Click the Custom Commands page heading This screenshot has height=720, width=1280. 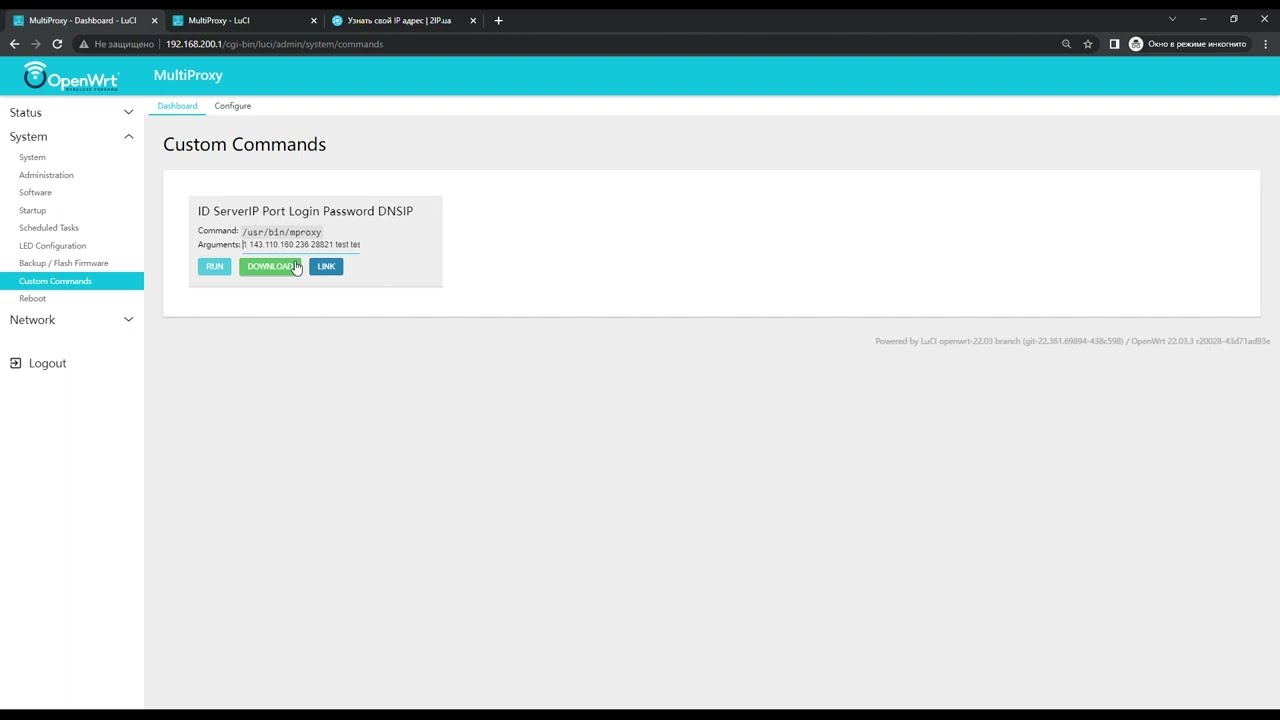click(245, 144)
